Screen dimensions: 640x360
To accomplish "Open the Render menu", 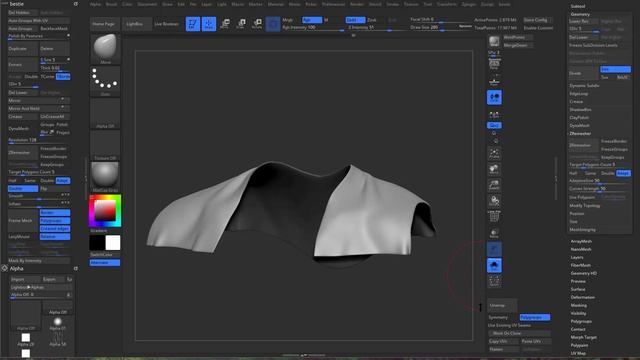I will pyautogui.click(x=357, y=4).
